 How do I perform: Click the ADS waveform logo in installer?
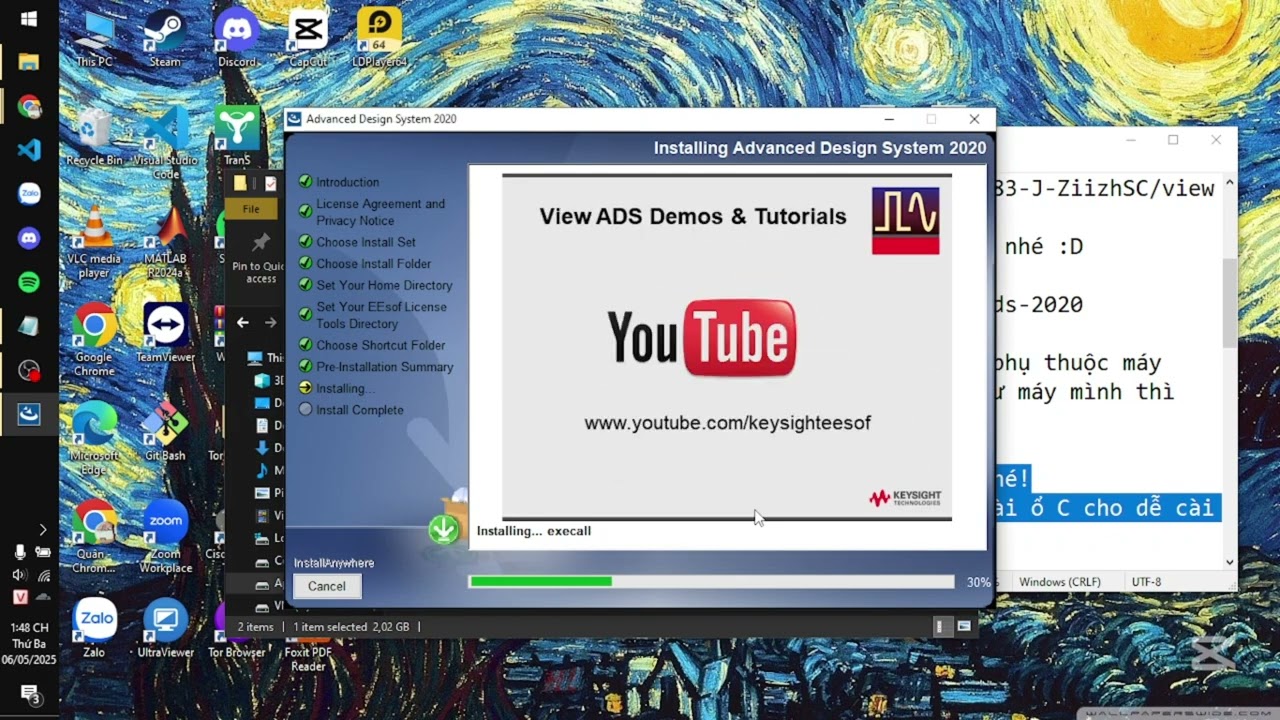tap(905, 220)
